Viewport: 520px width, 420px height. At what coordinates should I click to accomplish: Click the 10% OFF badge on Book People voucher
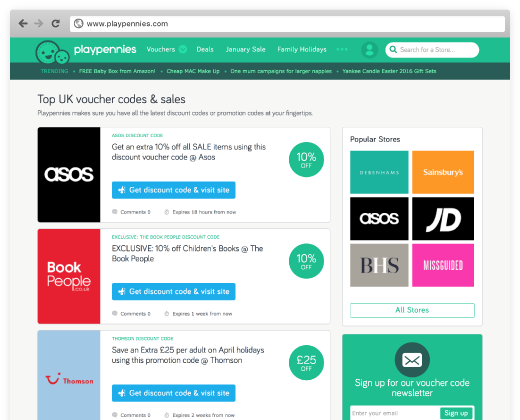(306, 261)
